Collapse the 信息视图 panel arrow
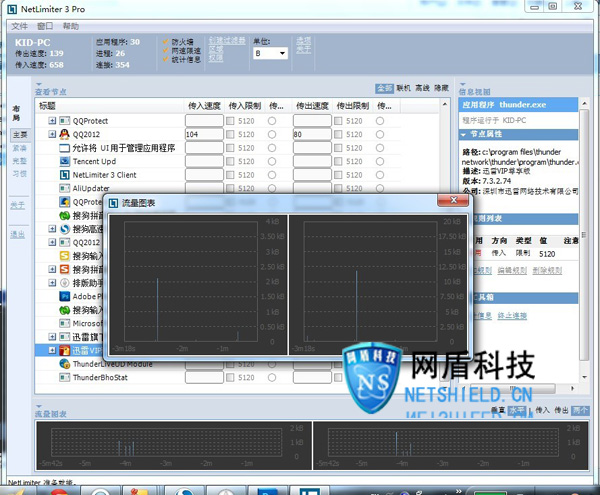Screen dimensions: 600x495 (462, 84)
